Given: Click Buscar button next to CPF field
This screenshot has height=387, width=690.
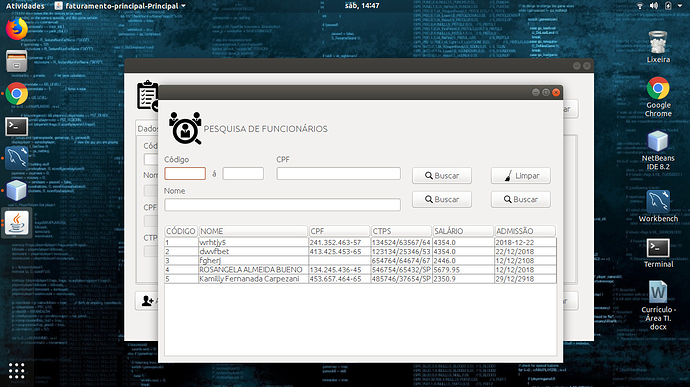Looking at the screenshot, I should (x=442, y=176).
